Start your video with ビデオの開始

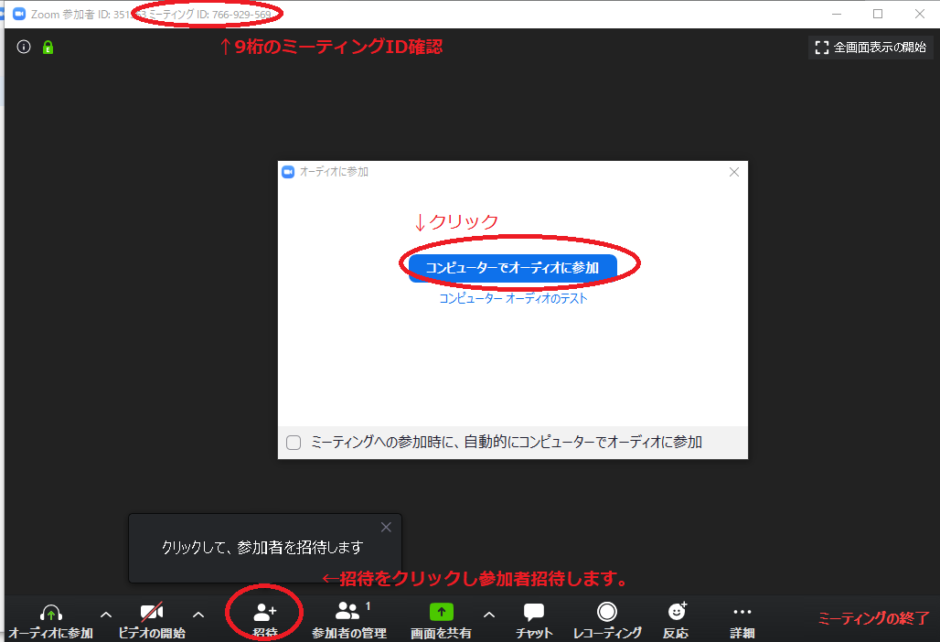coord(151,618)
